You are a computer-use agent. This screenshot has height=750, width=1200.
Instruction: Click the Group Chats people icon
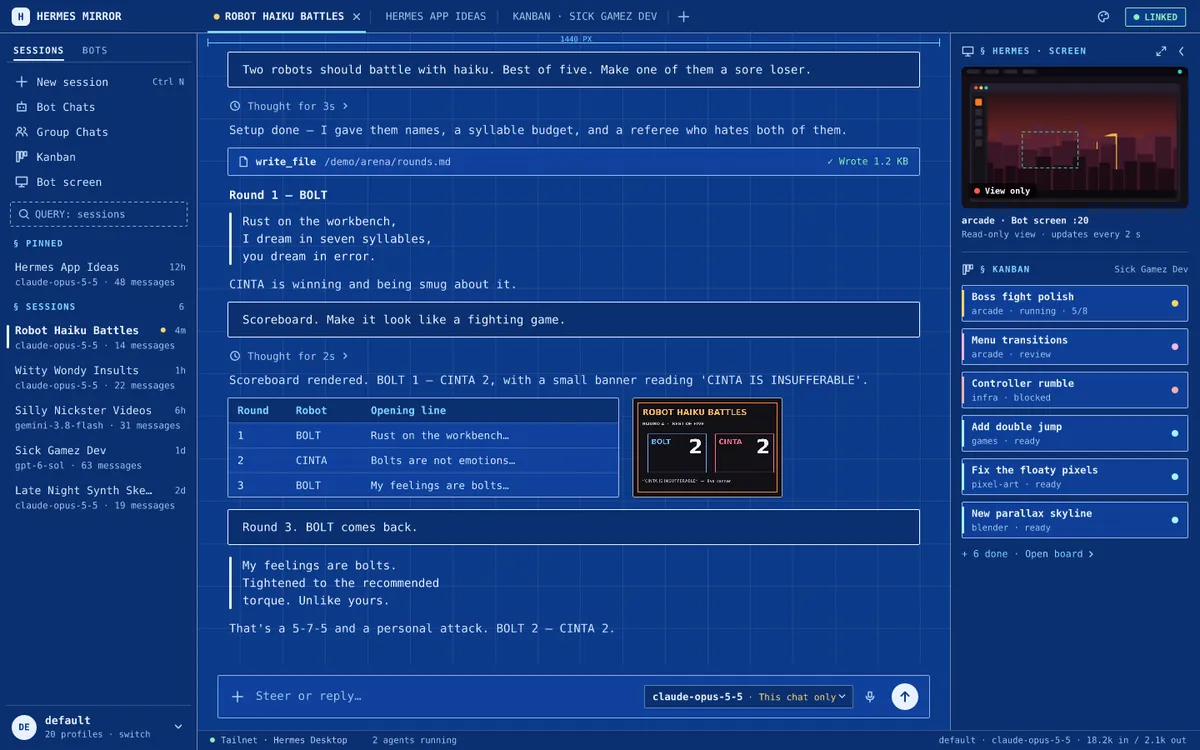22,132
